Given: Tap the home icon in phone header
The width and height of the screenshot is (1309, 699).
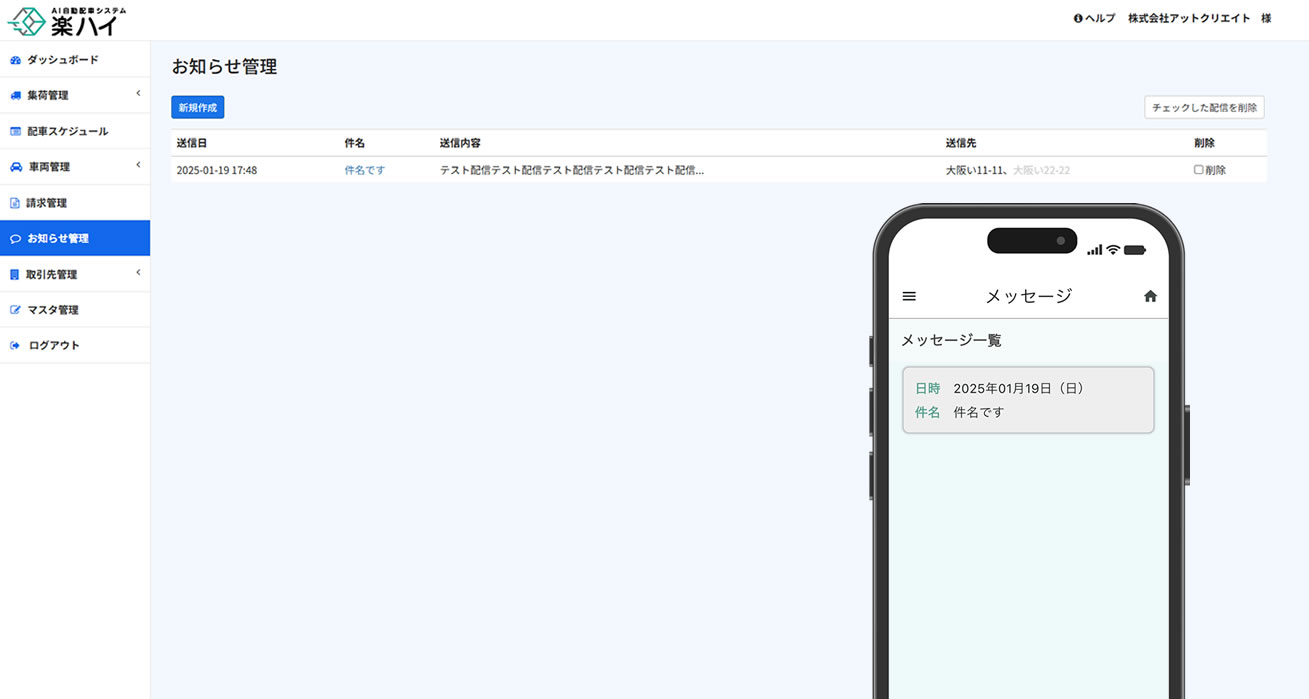Looking at the screenshot, I should click(x=1150, y=296).
